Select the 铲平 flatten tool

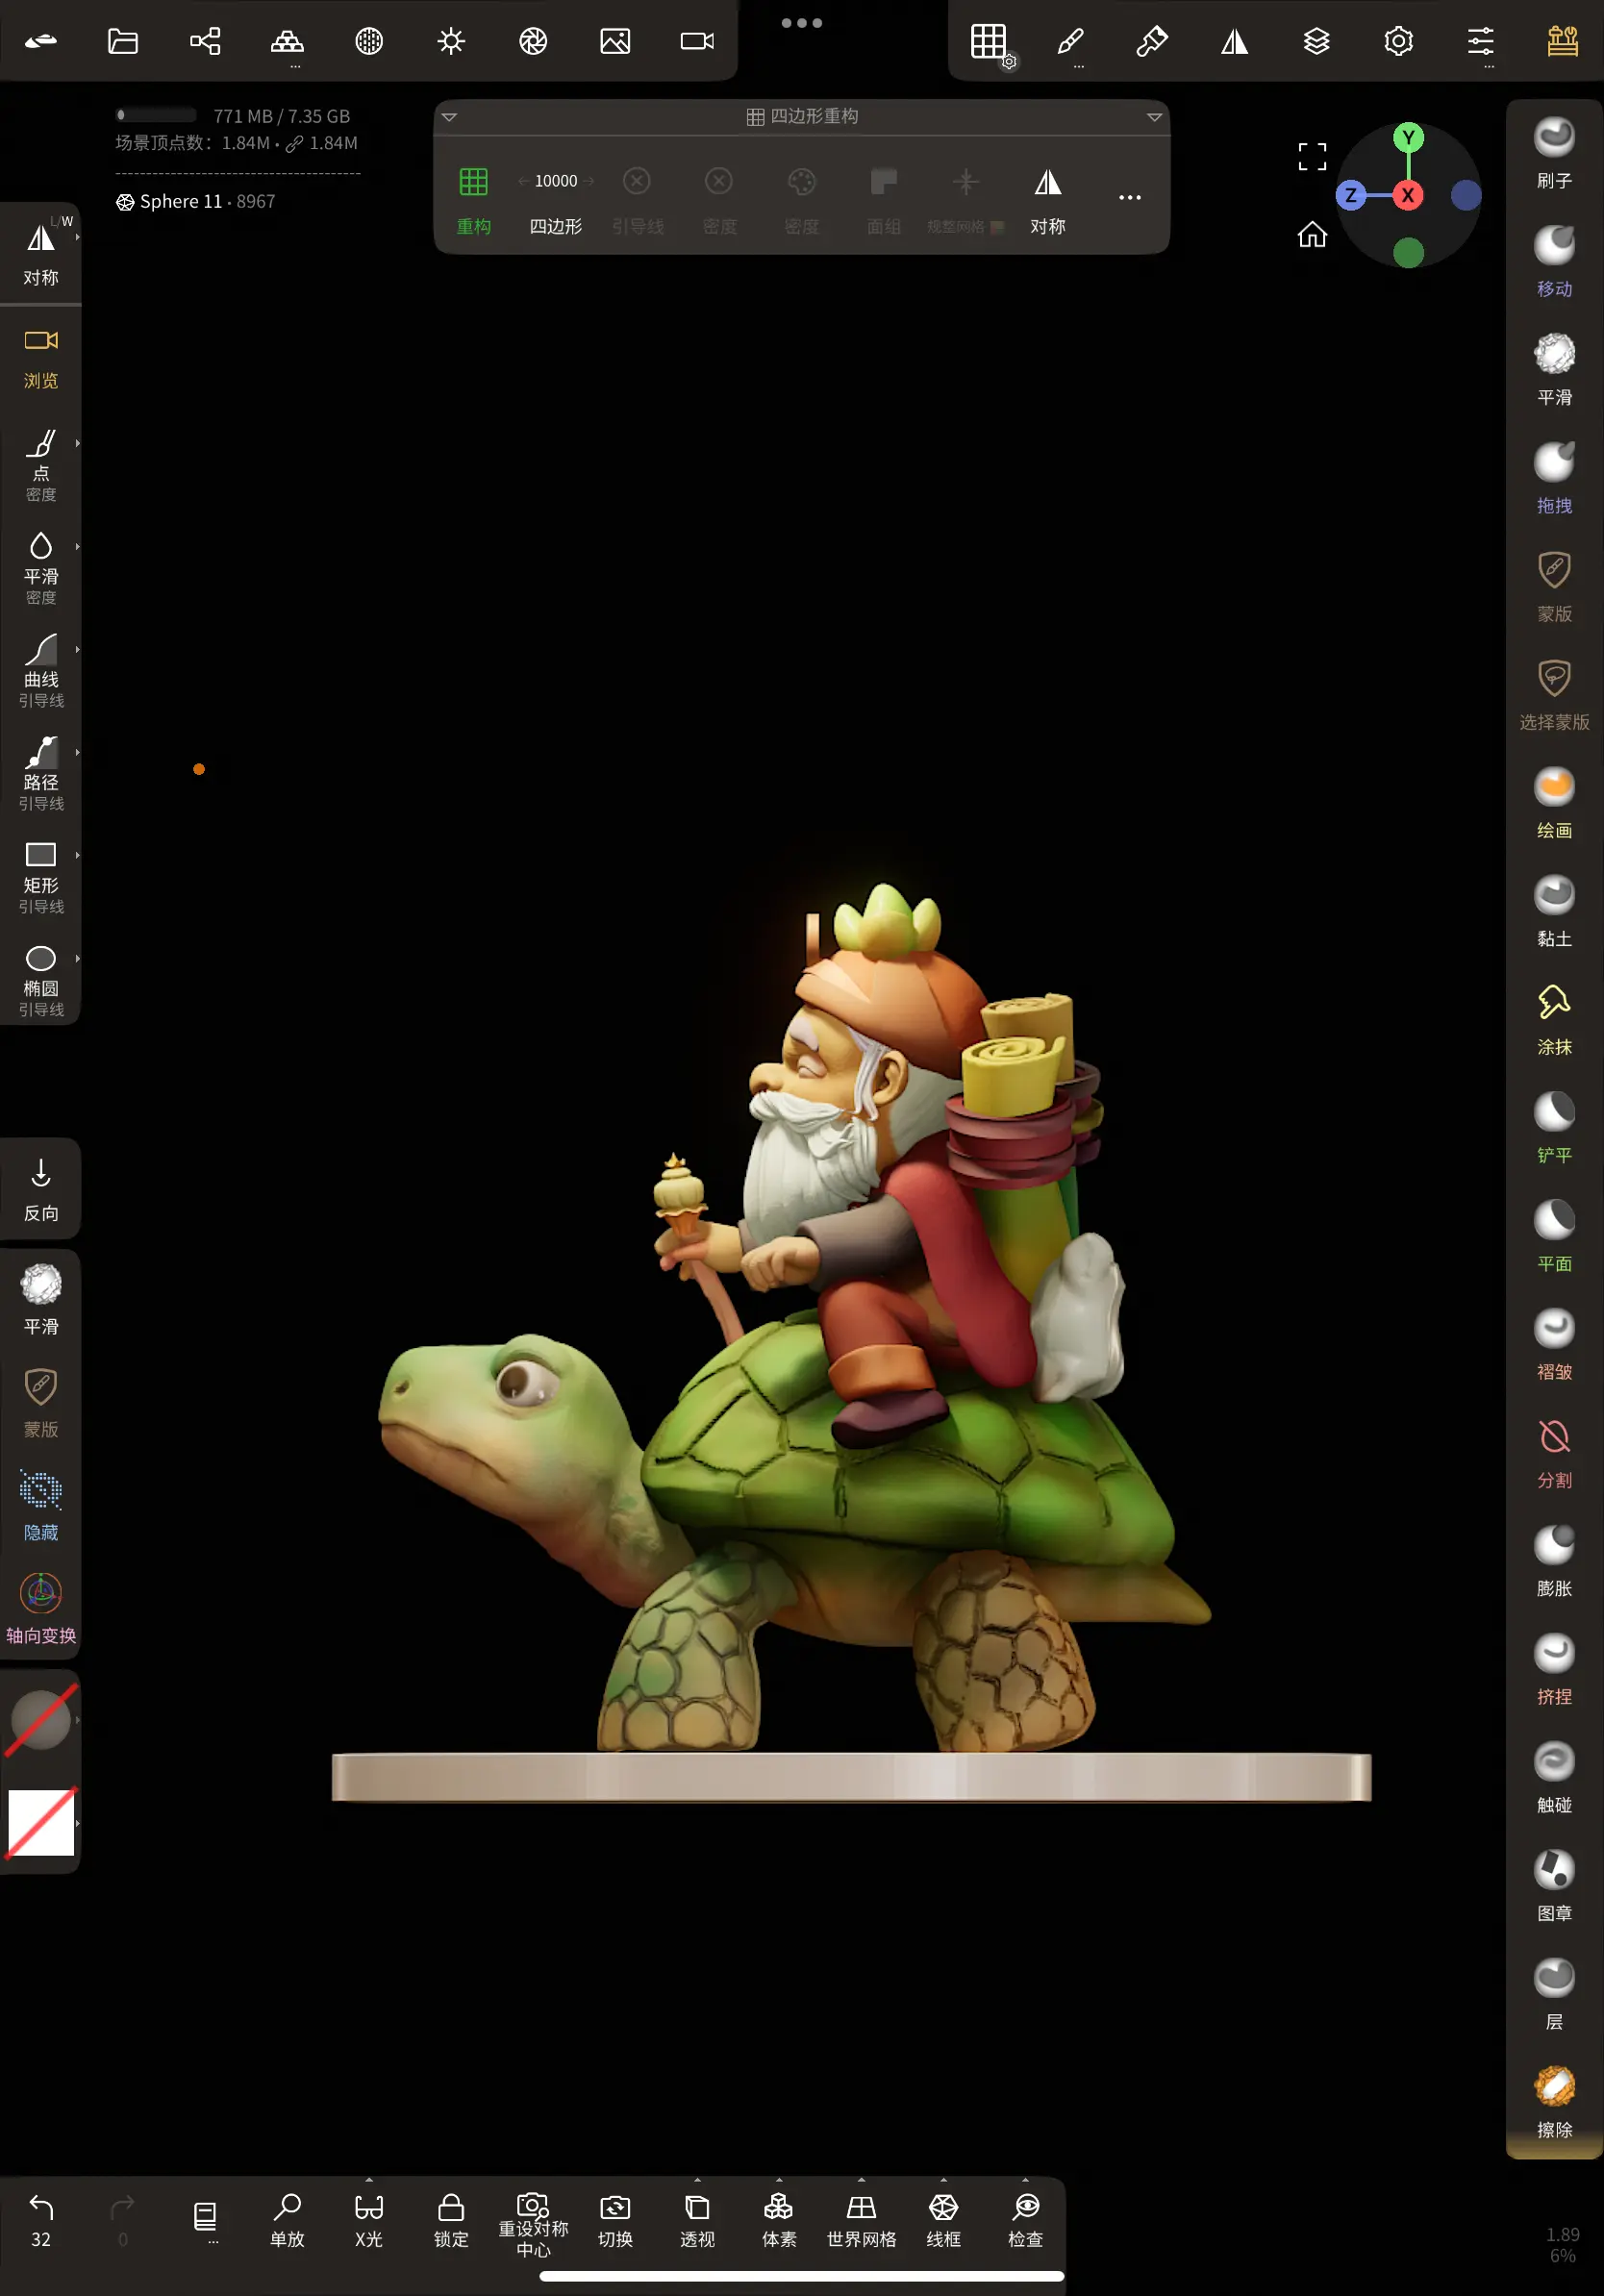point(1554,1128)
